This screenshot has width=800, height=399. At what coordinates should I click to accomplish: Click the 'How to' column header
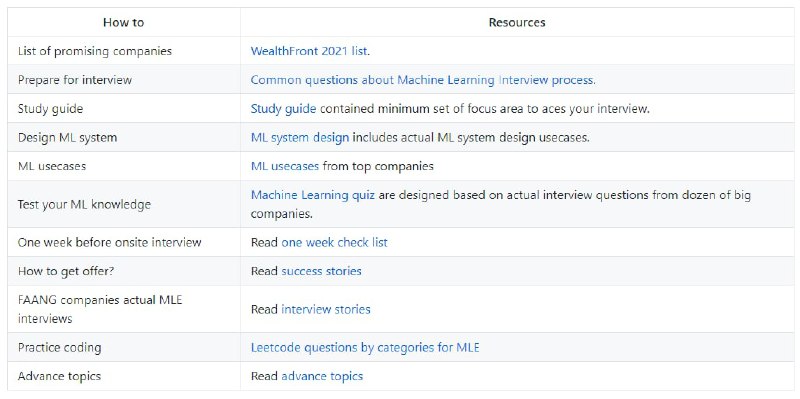(x=123, y=22)
